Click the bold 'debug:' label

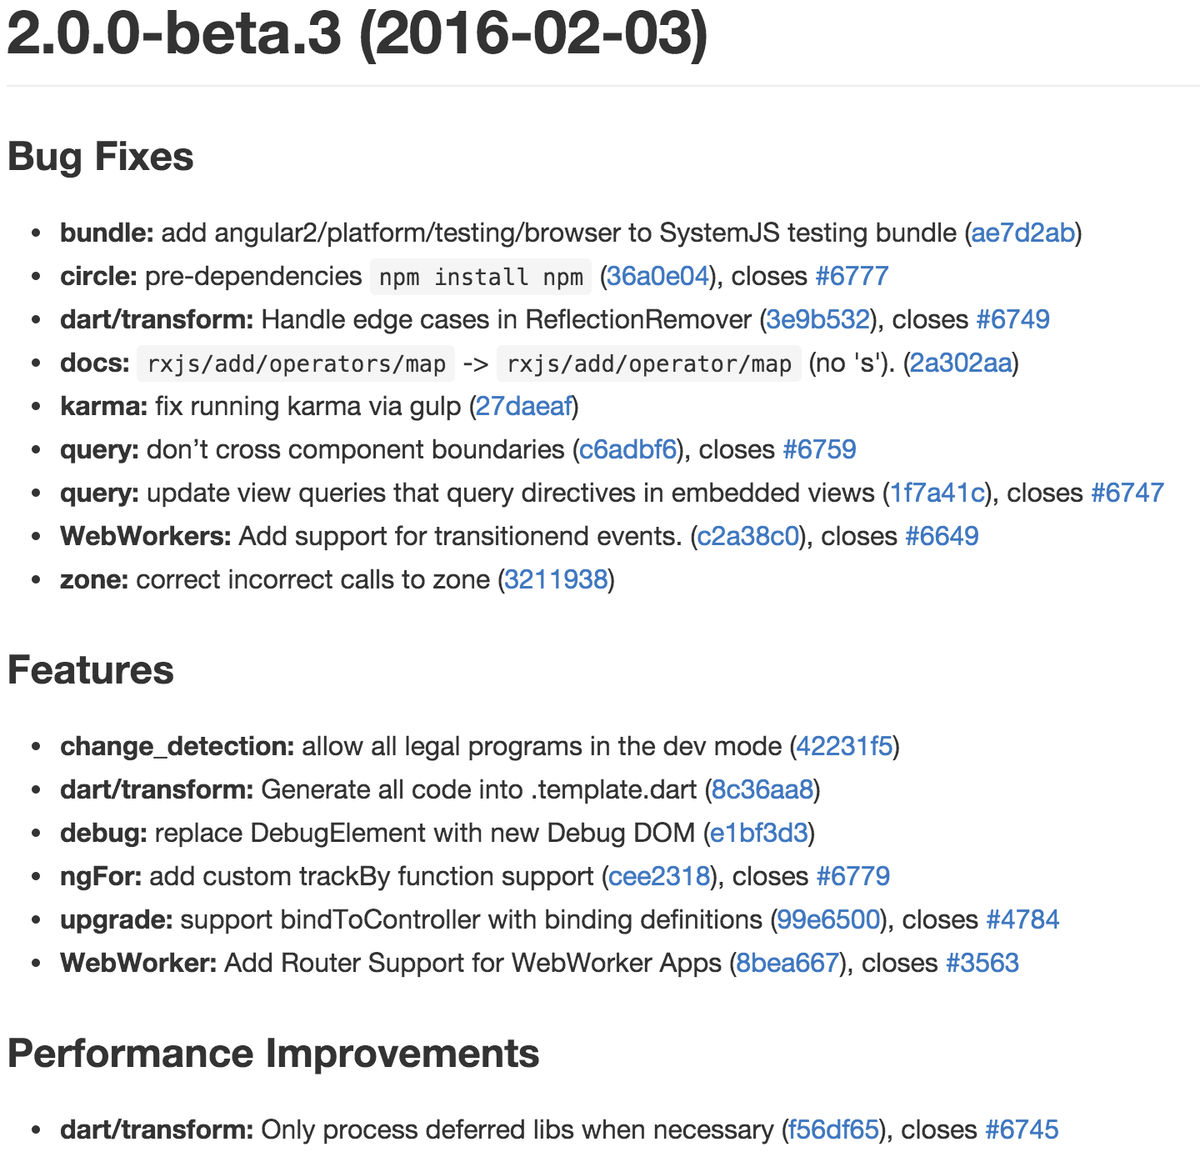[x=104, y=833]
